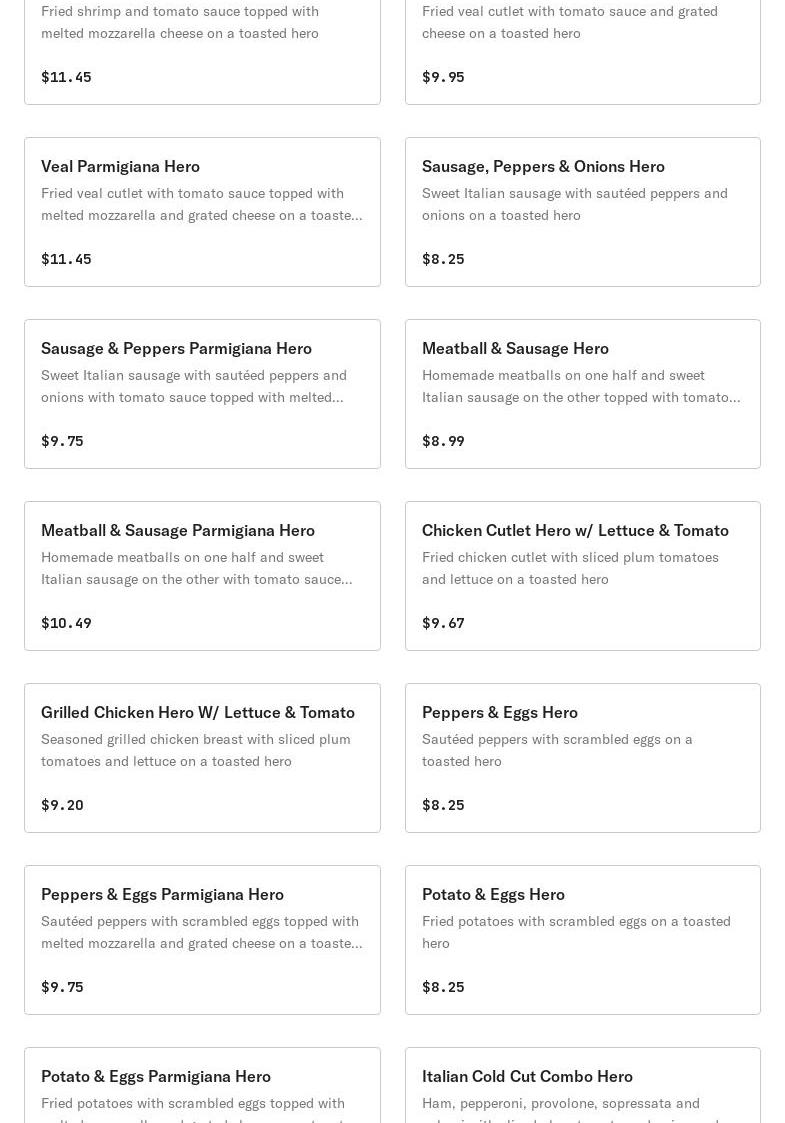Viewport: 785px width, 1123px height.
Task: Click the $10.49 price on Meatball & Sausage Parmigiana
Action: click(x=66, y=623)
